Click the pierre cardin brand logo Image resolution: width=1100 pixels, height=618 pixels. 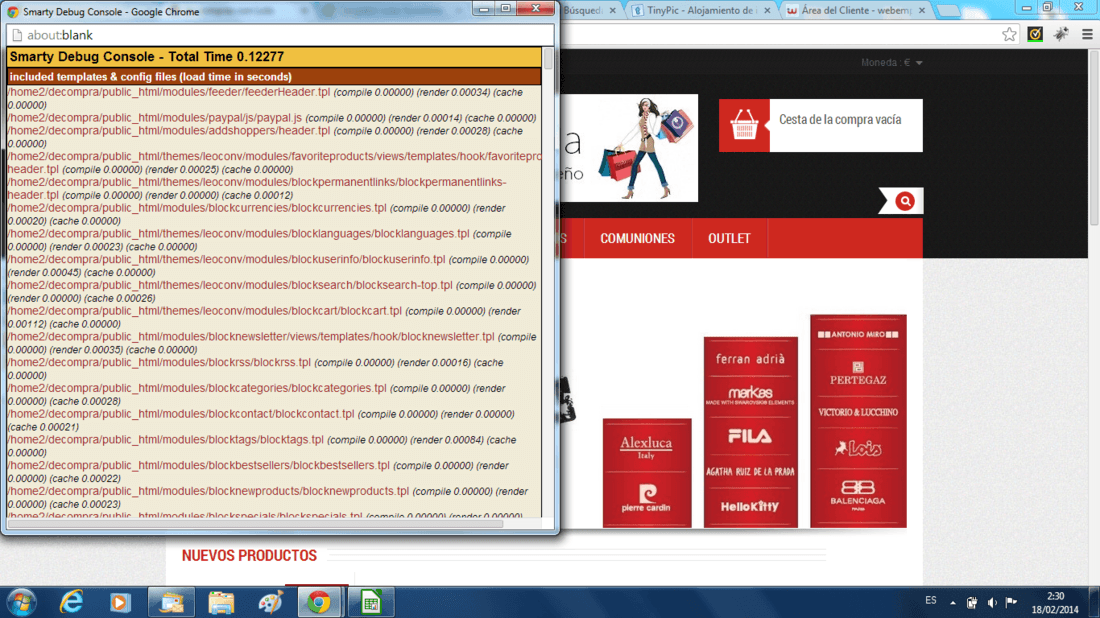coord(646,497)
